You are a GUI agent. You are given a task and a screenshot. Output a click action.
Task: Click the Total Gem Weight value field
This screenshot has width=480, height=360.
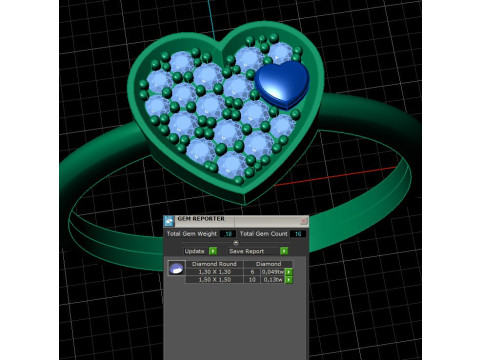click(227, 234)
